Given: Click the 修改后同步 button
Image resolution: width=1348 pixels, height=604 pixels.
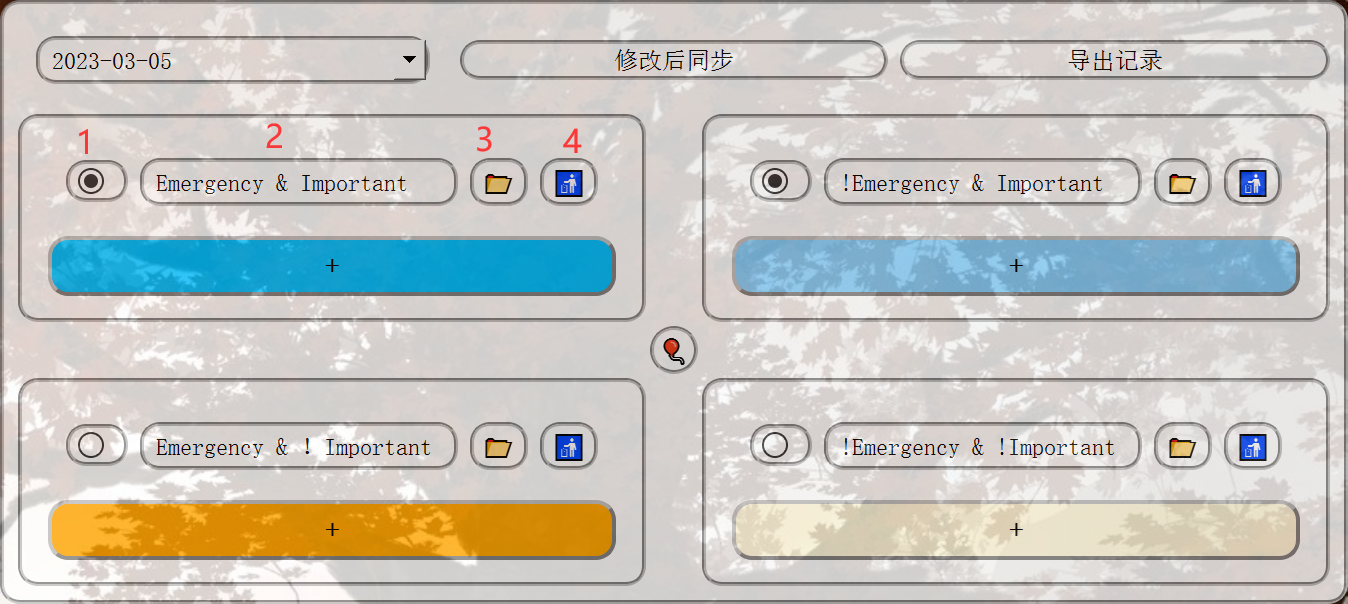Looking at the screenshot, I should click(x=673, y=60).
